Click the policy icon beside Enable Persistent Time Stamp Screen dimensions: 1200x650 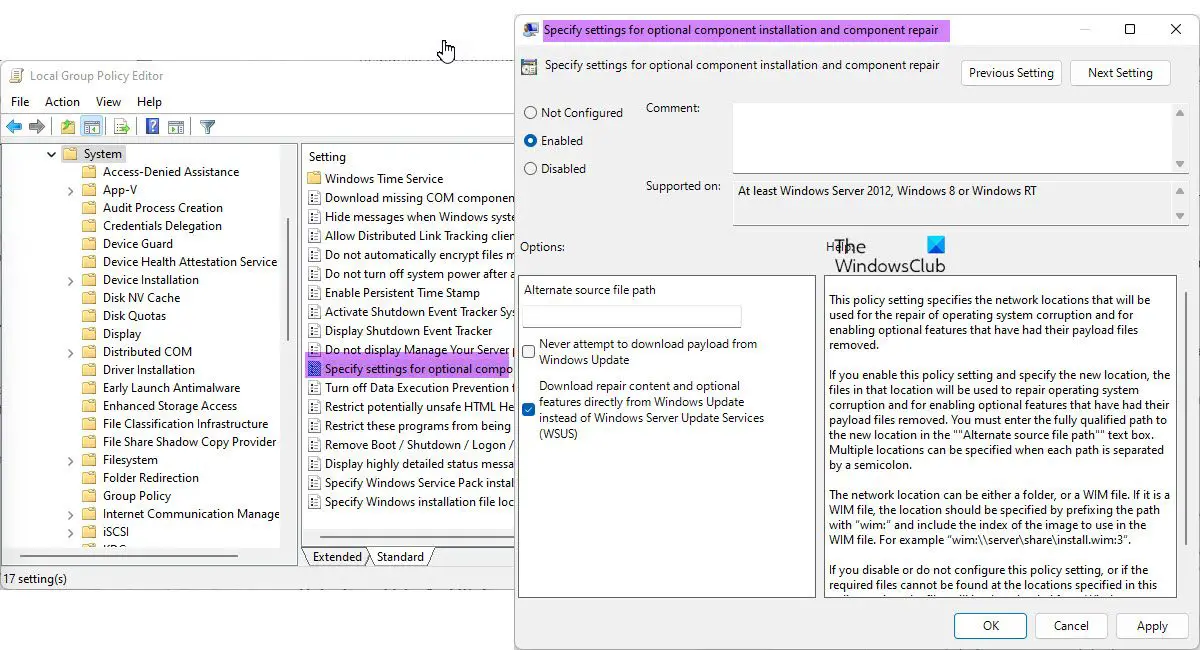(x=314, y=293)
